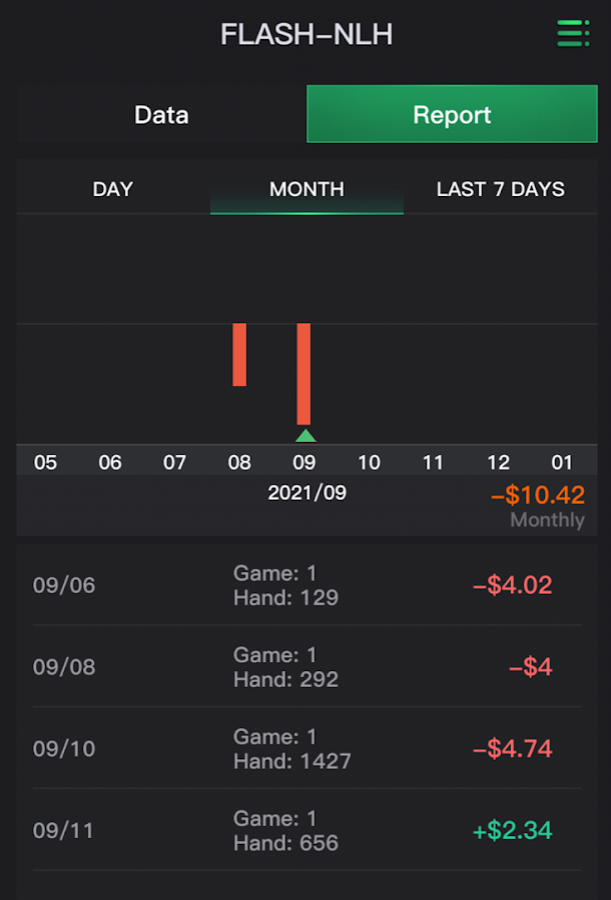Choose month 10 on the axis
611x900 pixels.
click(369, 462)
